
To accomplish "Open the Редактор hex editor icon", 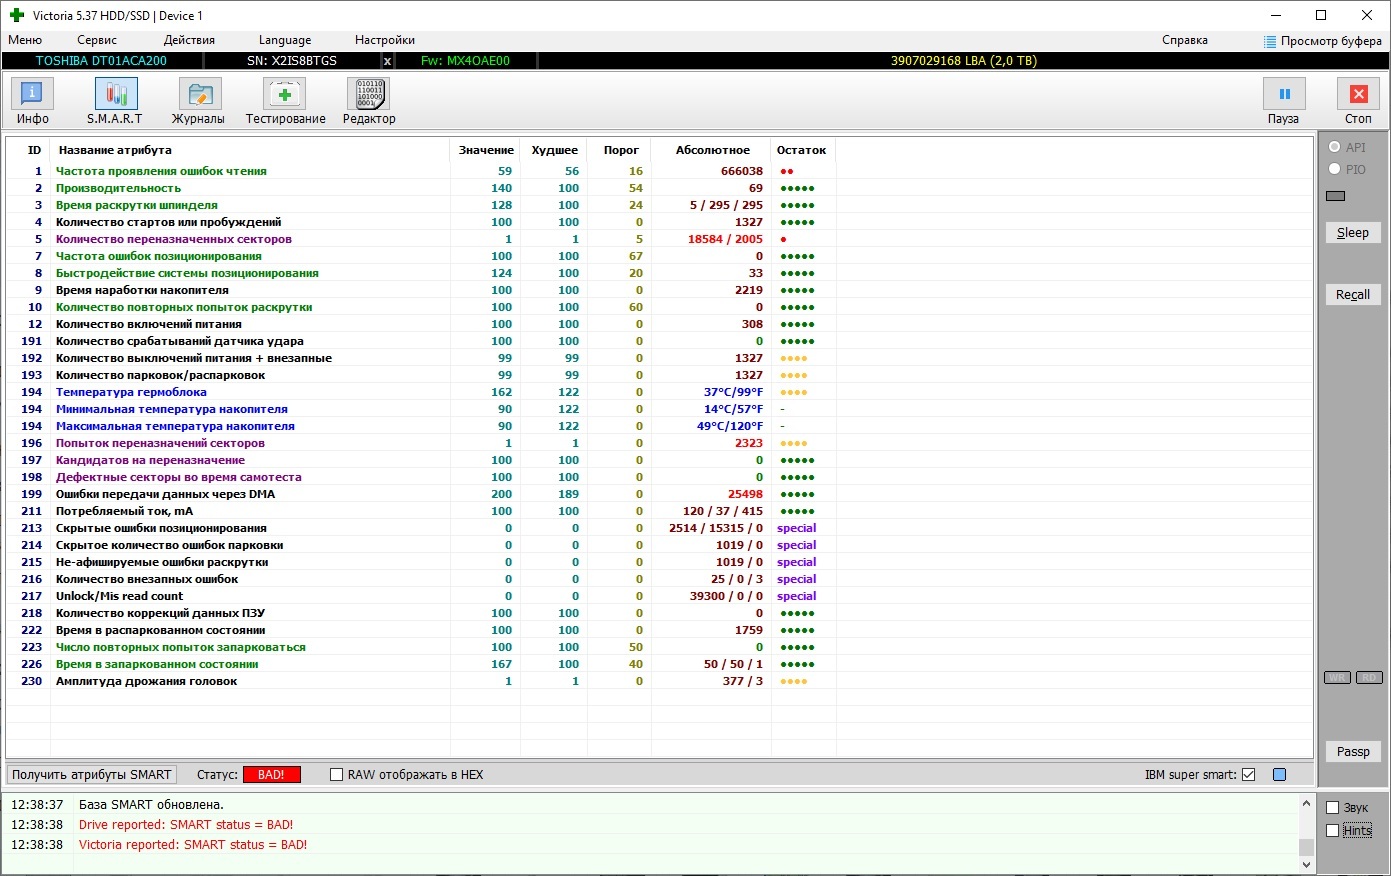I will [369, 94].
